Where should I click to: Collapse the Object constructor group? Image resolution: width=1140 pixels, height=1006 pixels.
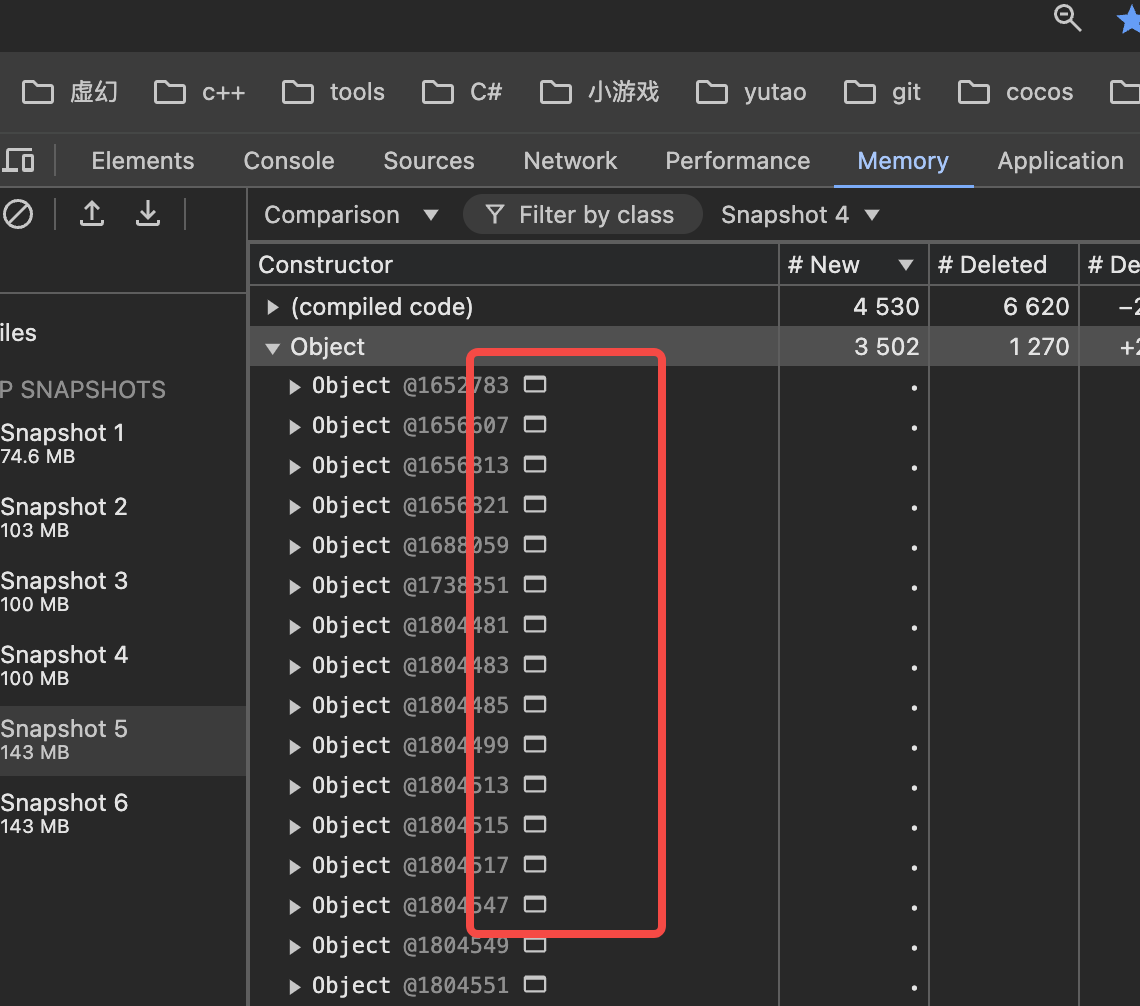tap(273, 348)
